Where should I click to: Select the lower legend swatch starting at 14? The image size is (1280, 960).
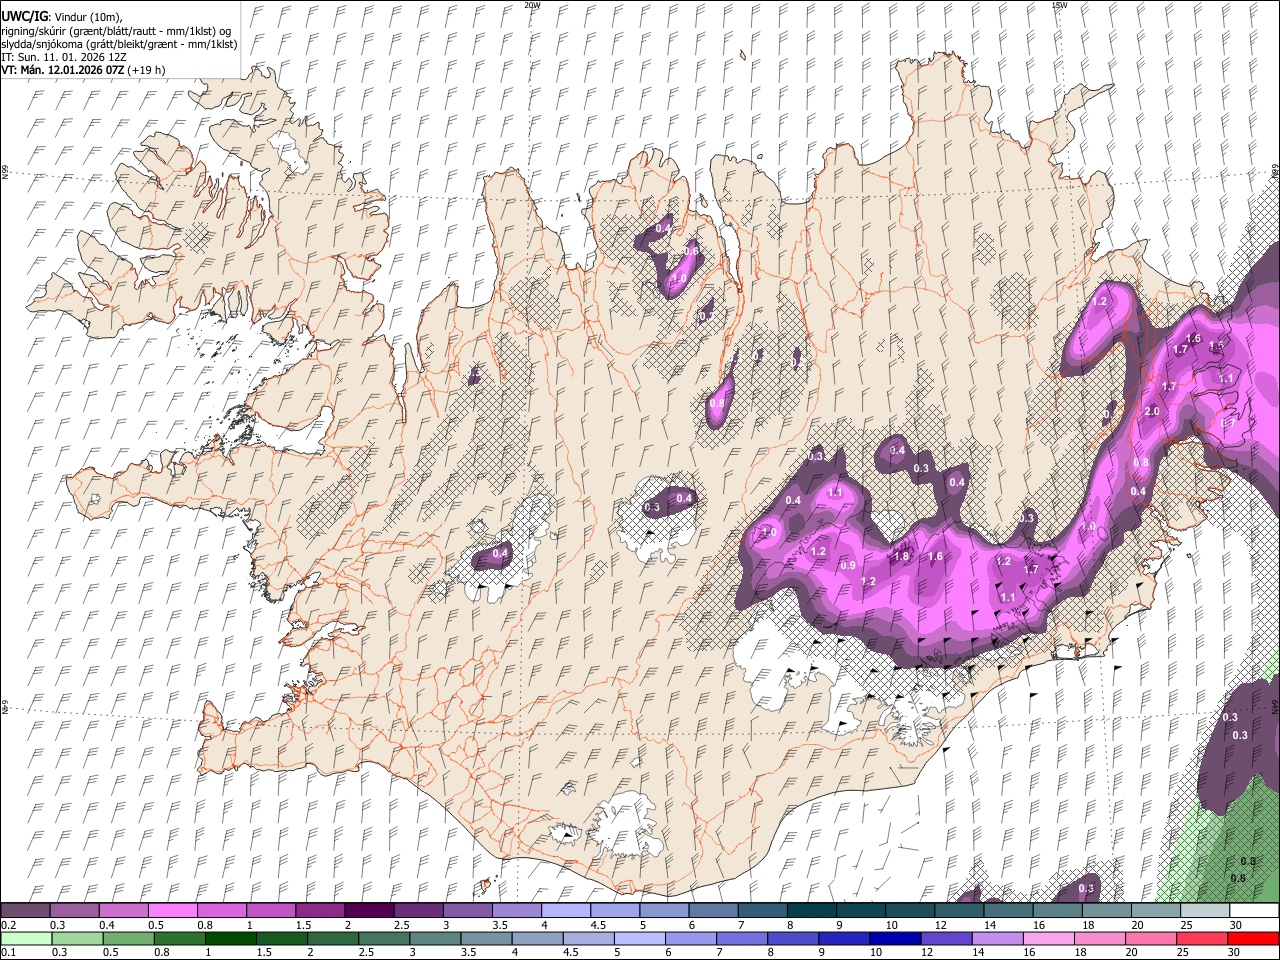pos(997,938)
